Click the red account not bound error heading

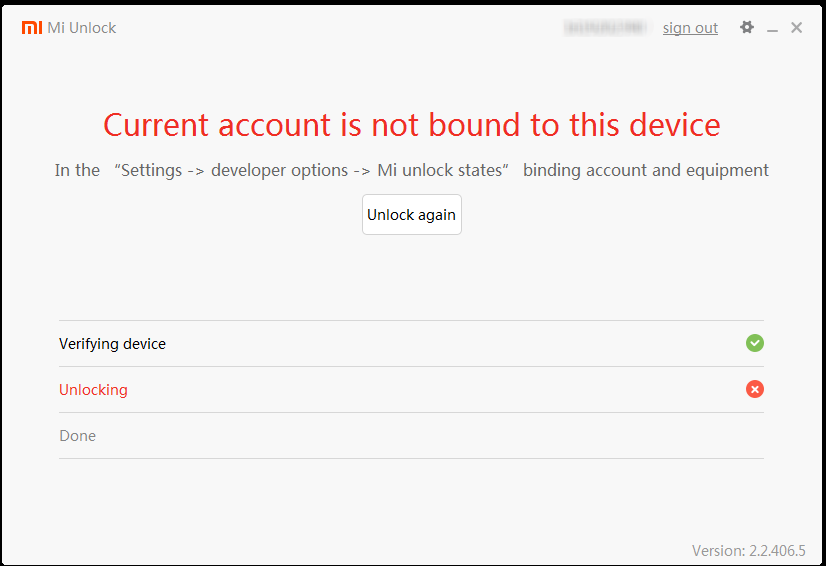tap(412, 125)
